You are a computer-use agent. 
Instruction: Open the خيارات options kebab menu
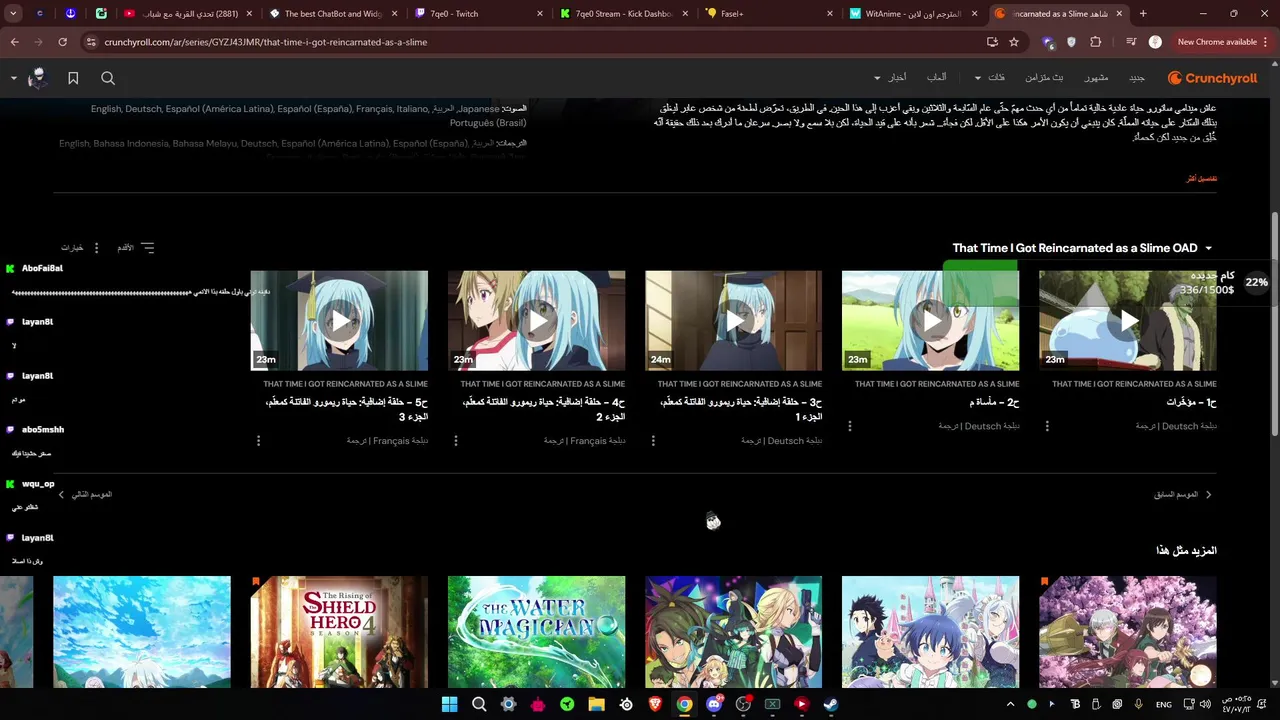pyautogui.click(x=96, y=247)
